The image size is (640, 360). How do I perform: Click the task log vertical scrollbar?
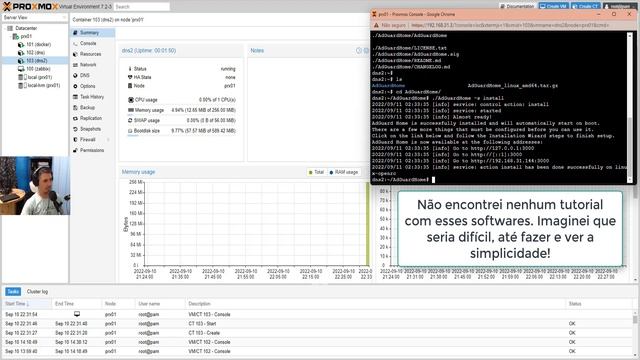(x=635, y=333)
